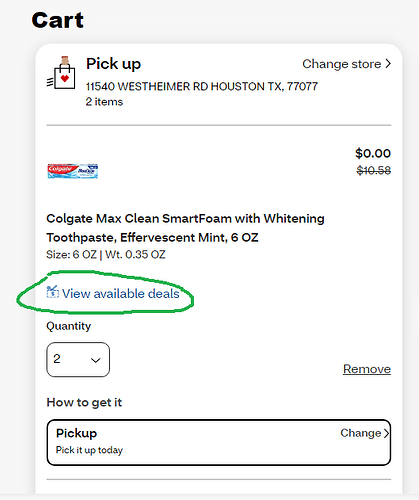
Task: Remove the Colgate toothpaste from cart
Action: pyautogui.click(x=367, y=369)
